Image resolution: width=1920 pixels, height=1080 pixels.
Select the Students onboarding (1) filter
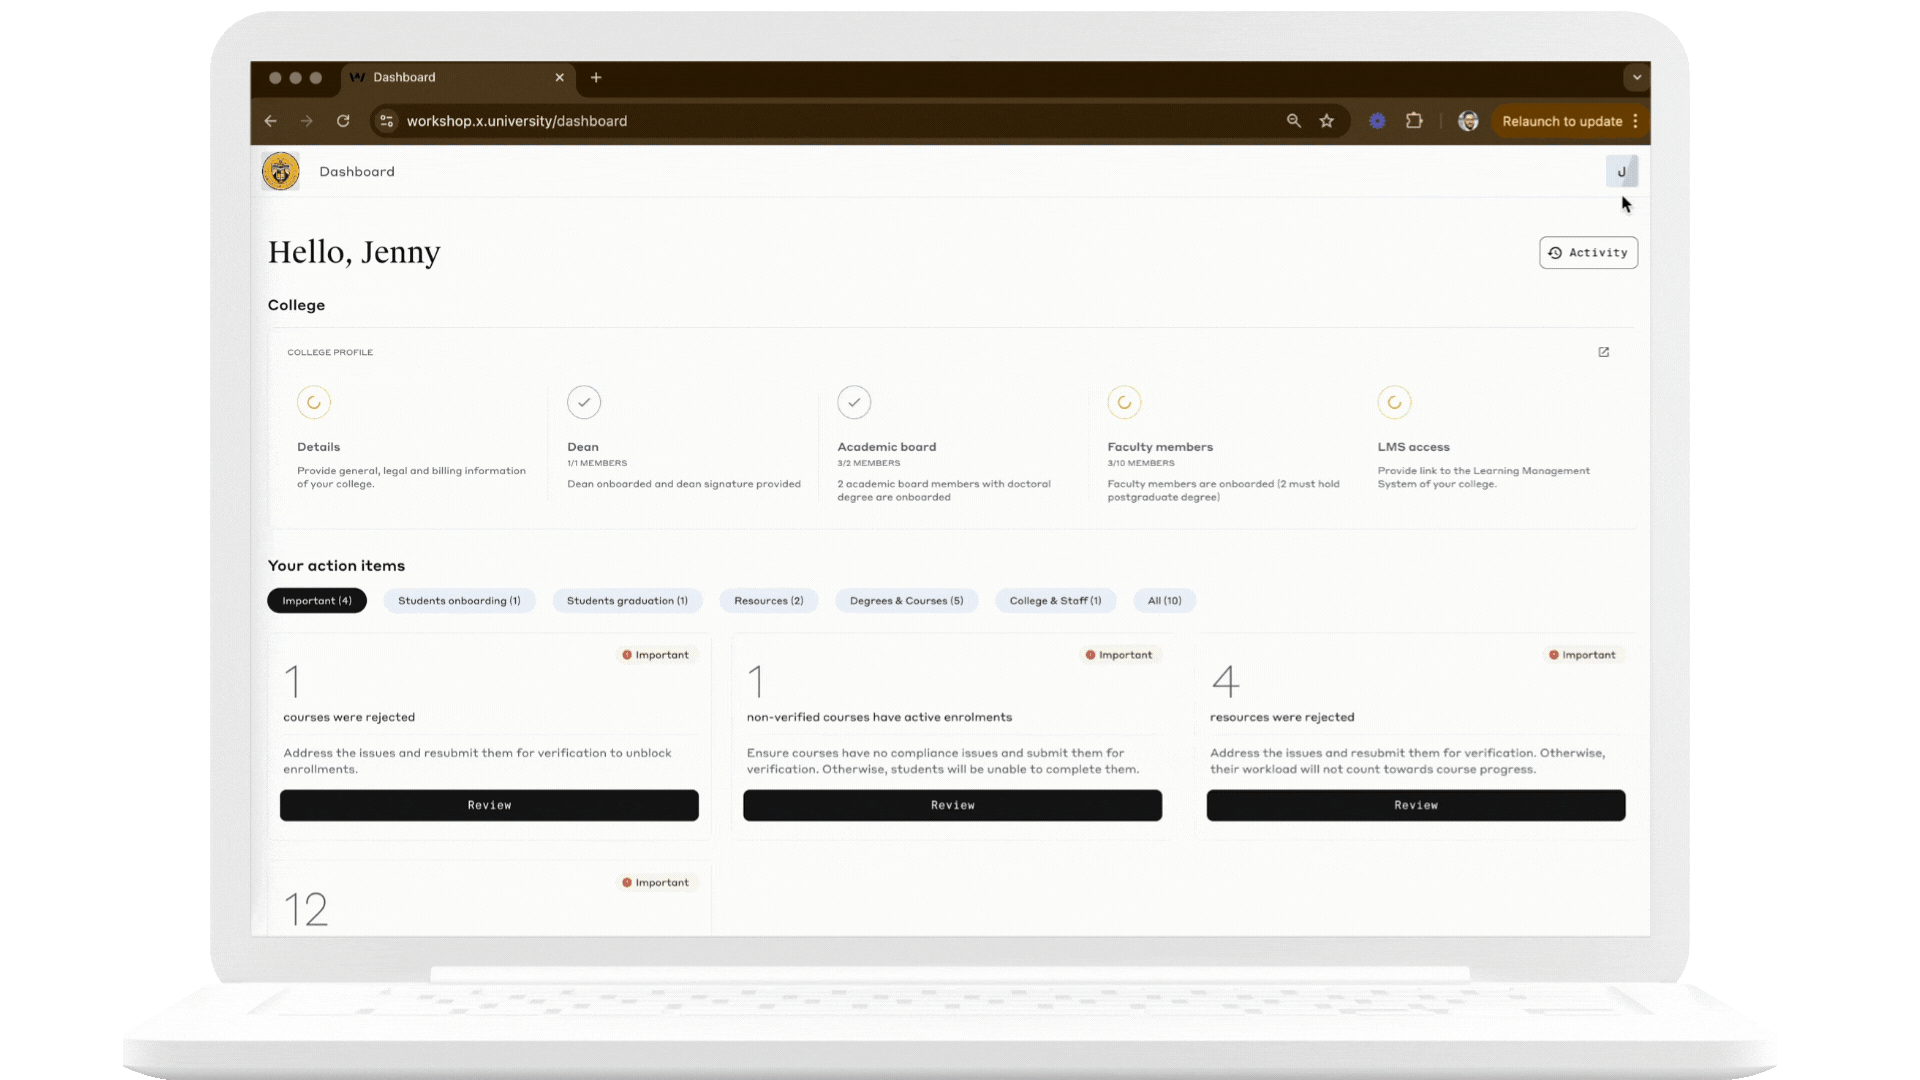click(459, 601)
